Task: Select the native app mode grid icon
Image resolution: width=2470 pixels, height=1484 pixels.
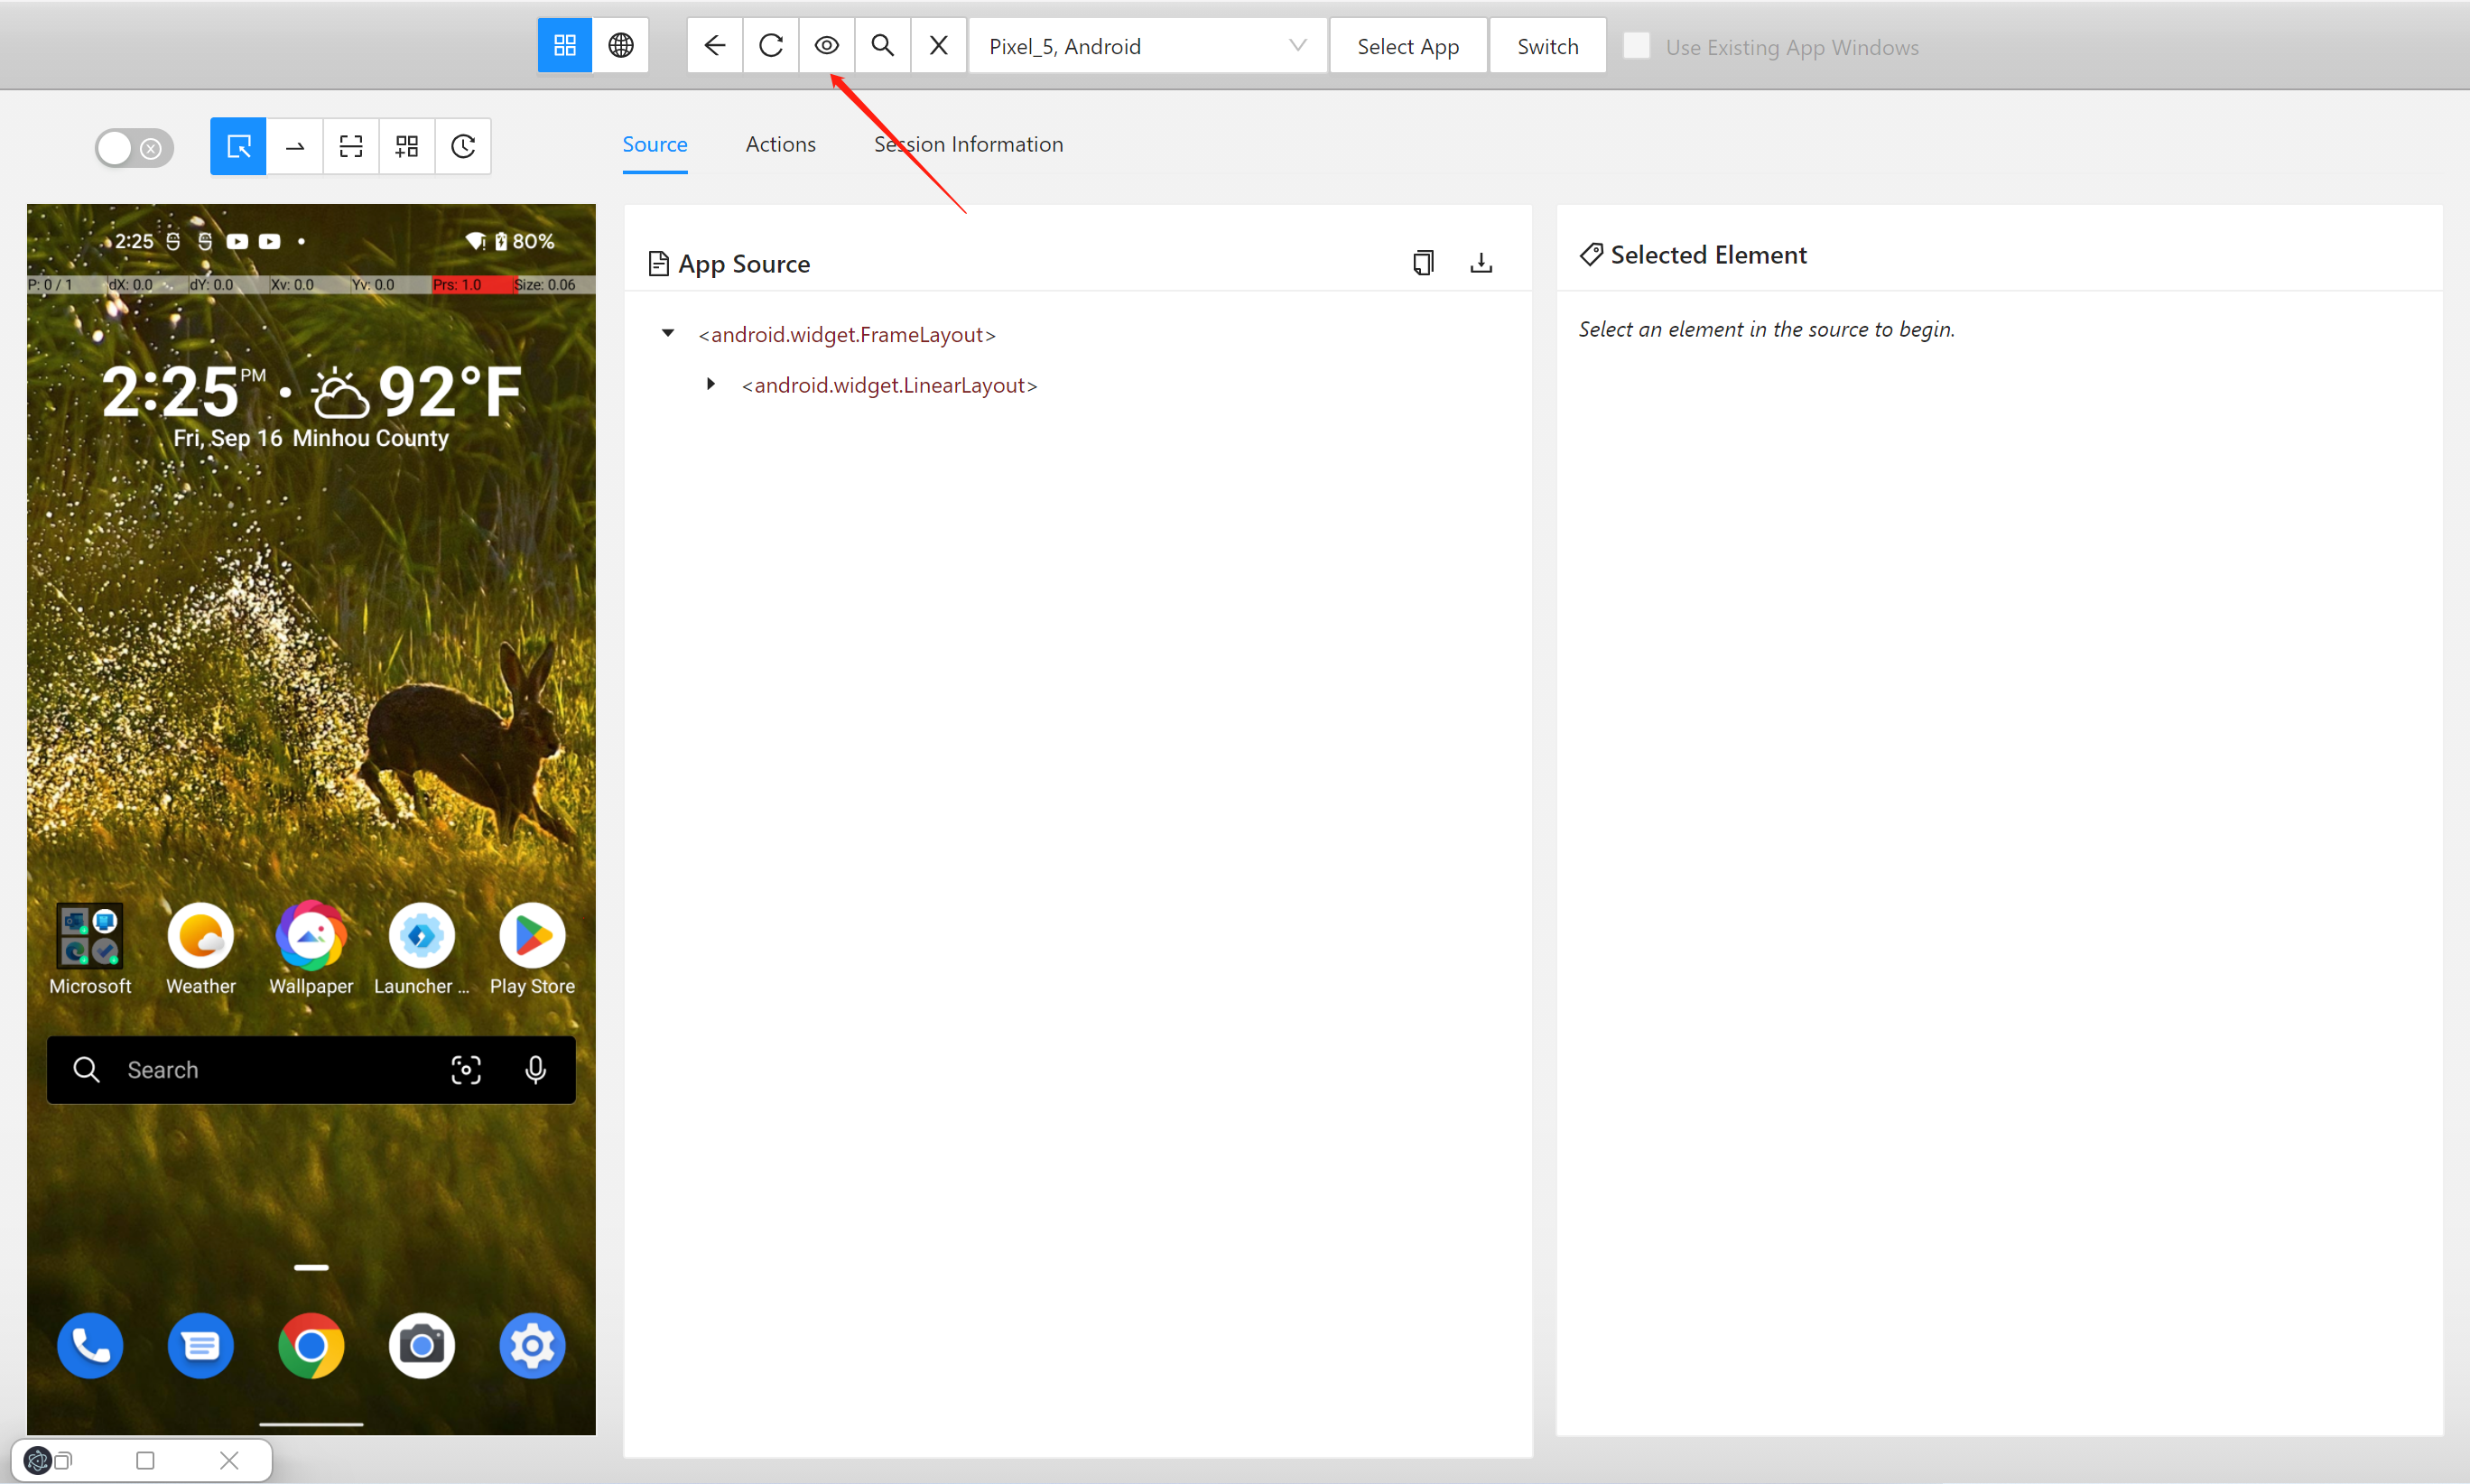Action: click(x=565, y=46)
